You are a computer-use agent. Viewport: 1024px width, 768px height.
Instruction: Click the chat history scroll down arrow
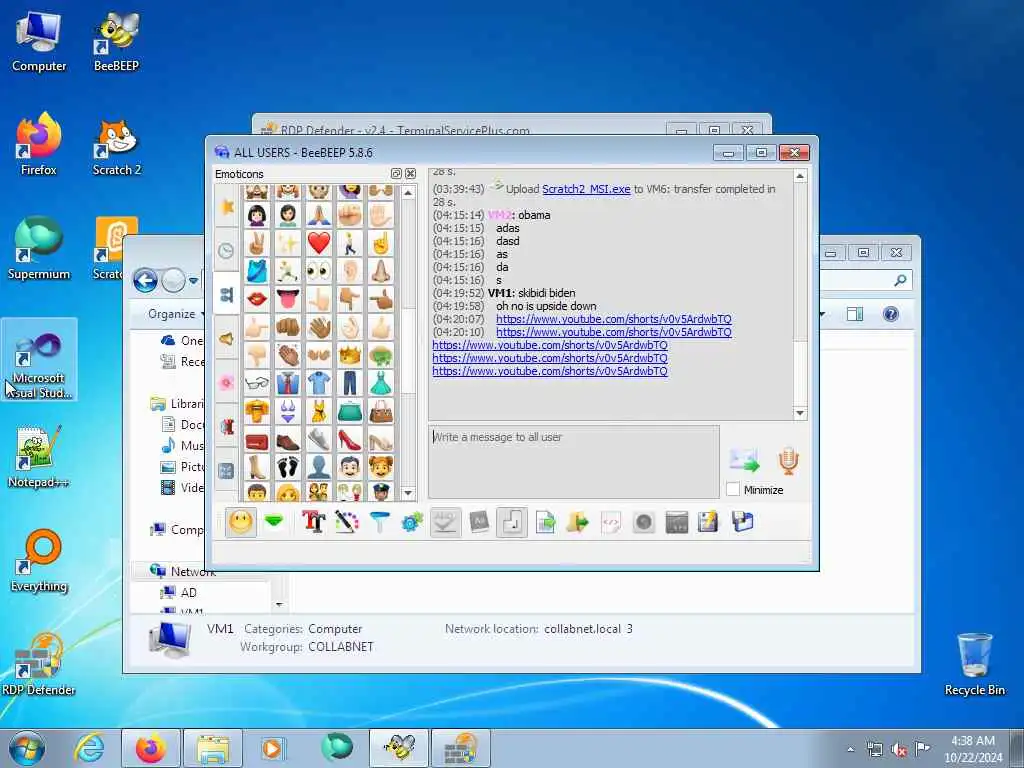[x=799, y=413]
